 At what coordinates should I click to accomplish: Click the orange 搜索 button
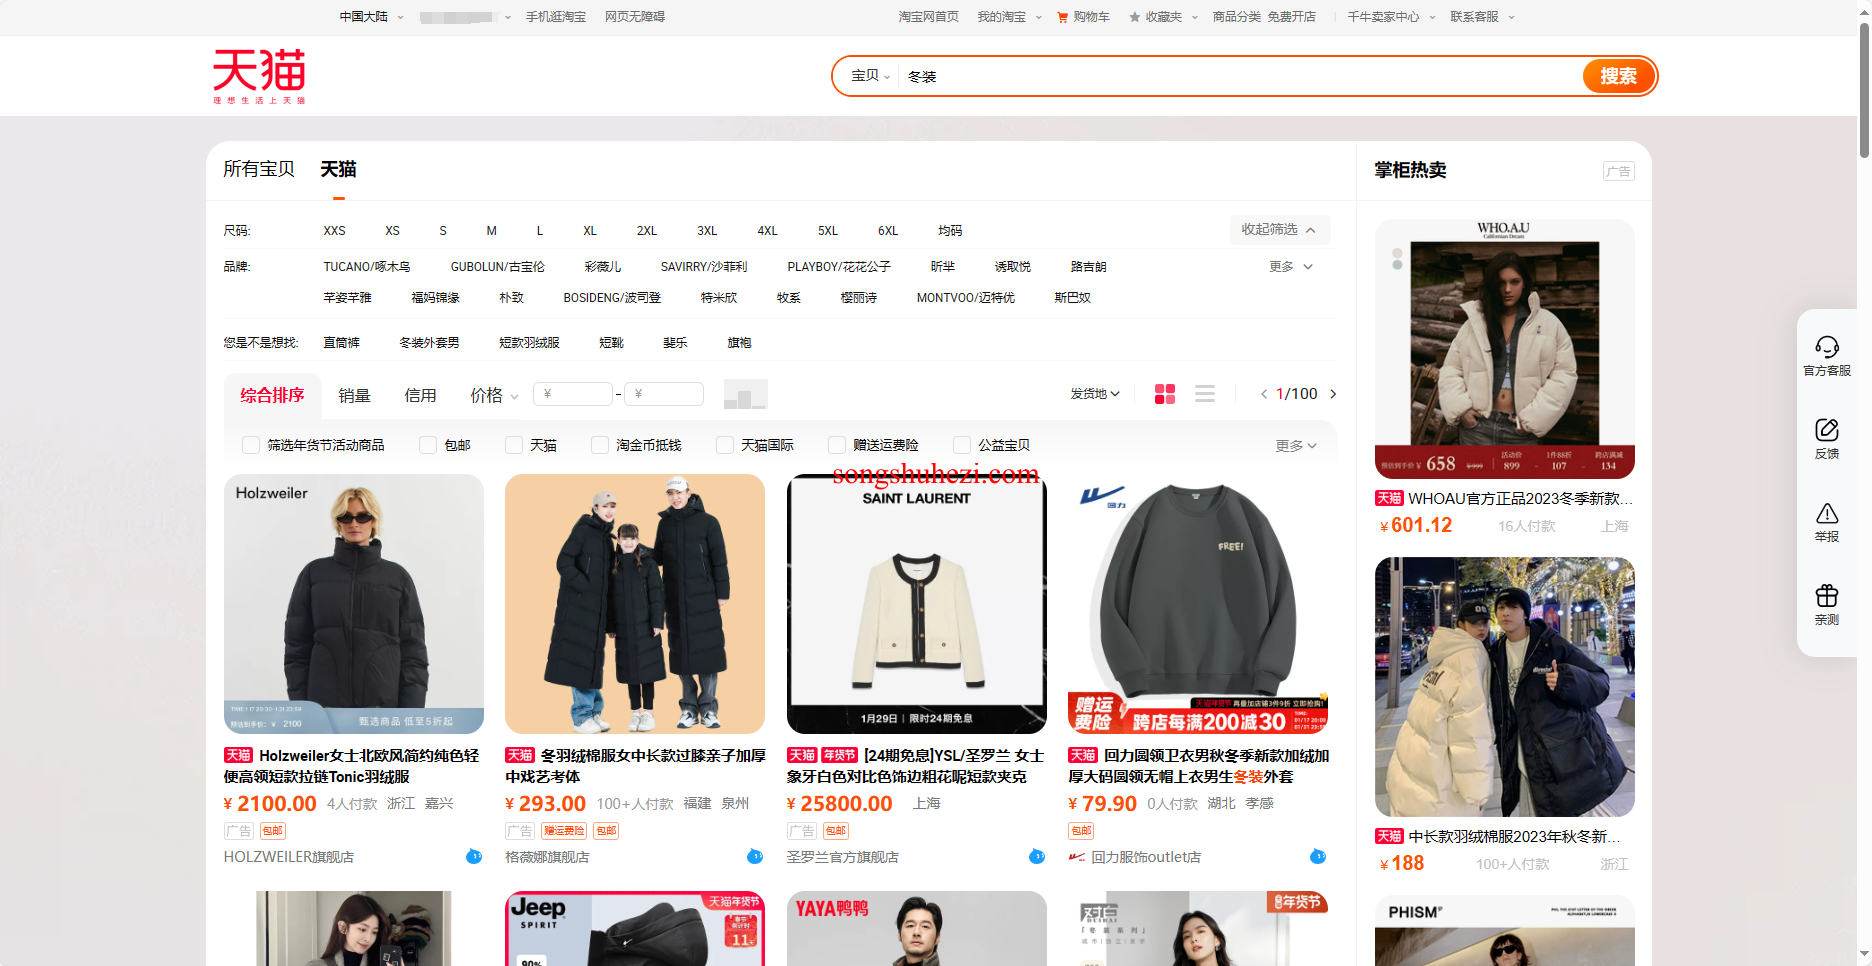click(1618, 76)
